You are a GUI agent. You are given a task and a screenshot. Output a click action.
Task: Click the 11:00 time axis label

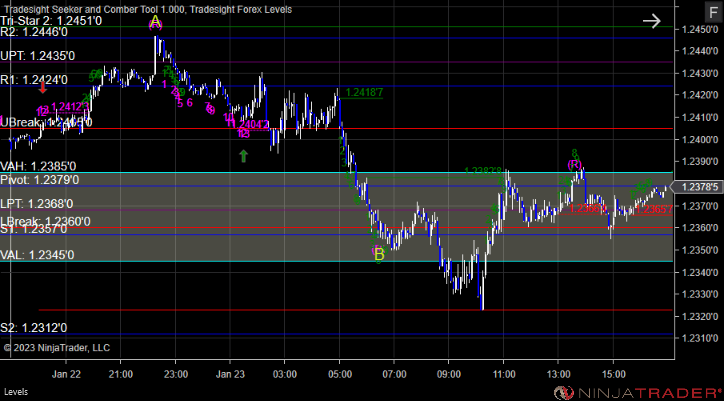[503, 374]
